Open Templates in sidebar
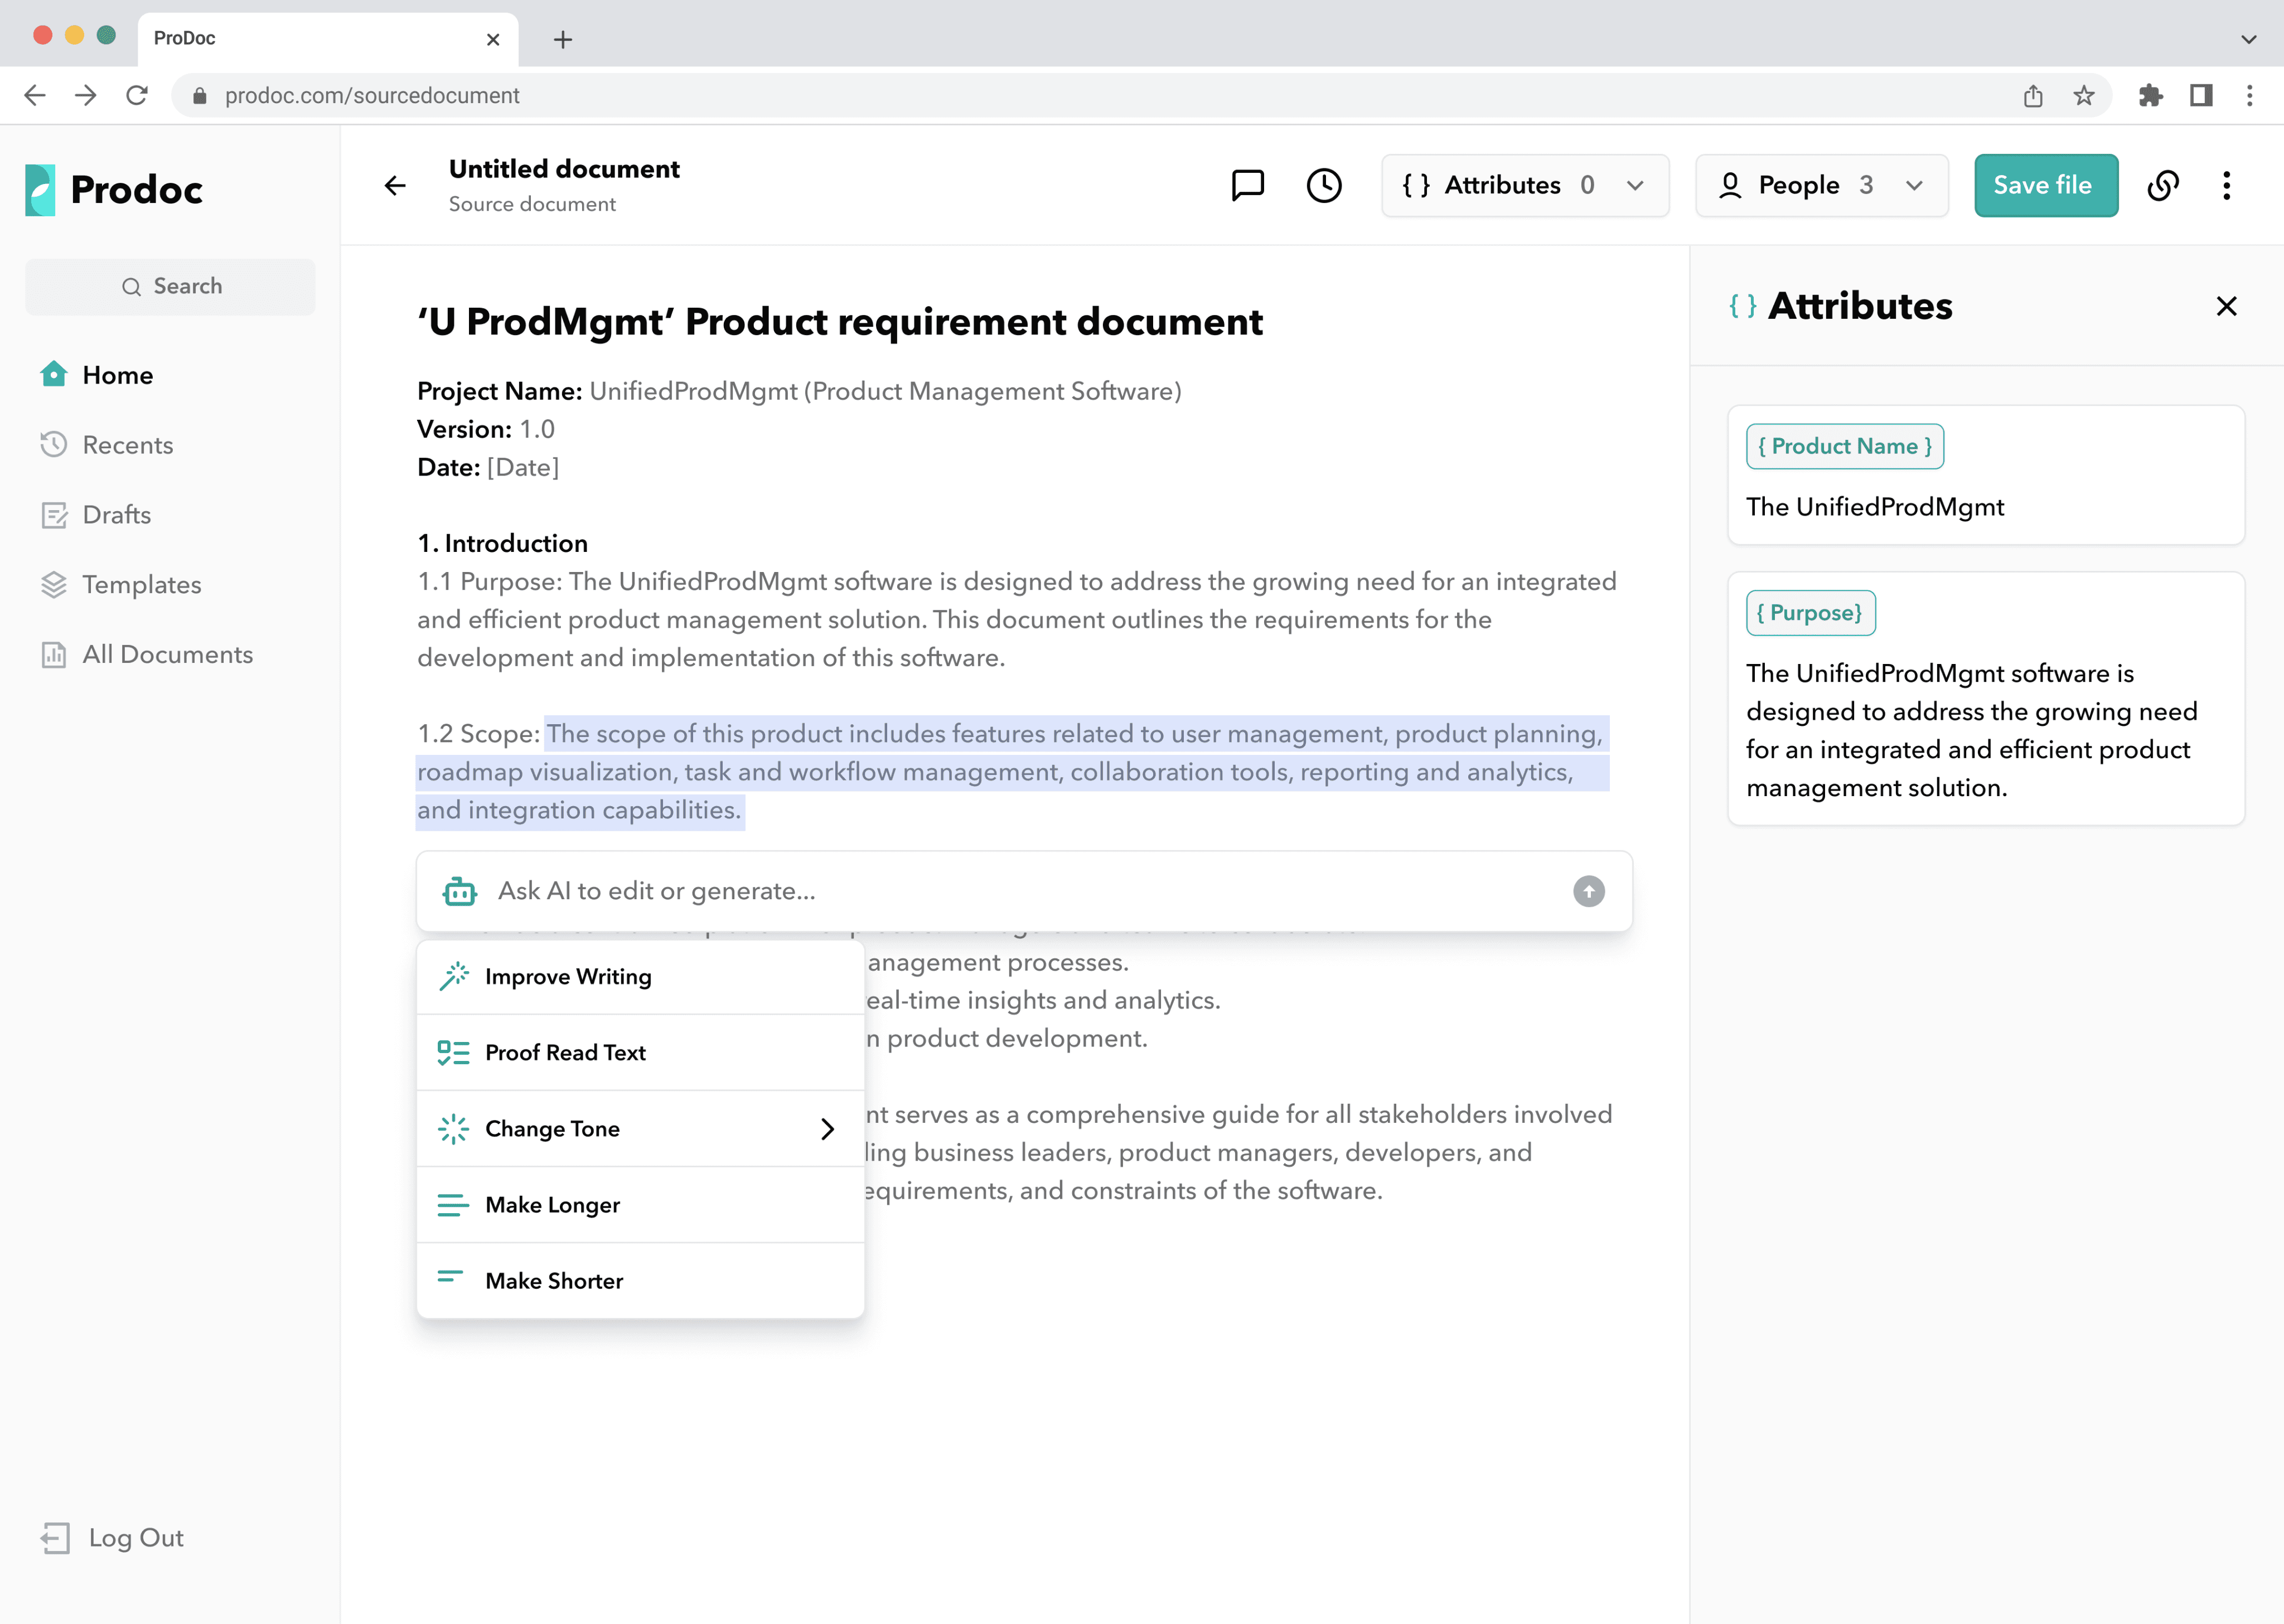The image size is (2284, 1624). coord(121,585)
